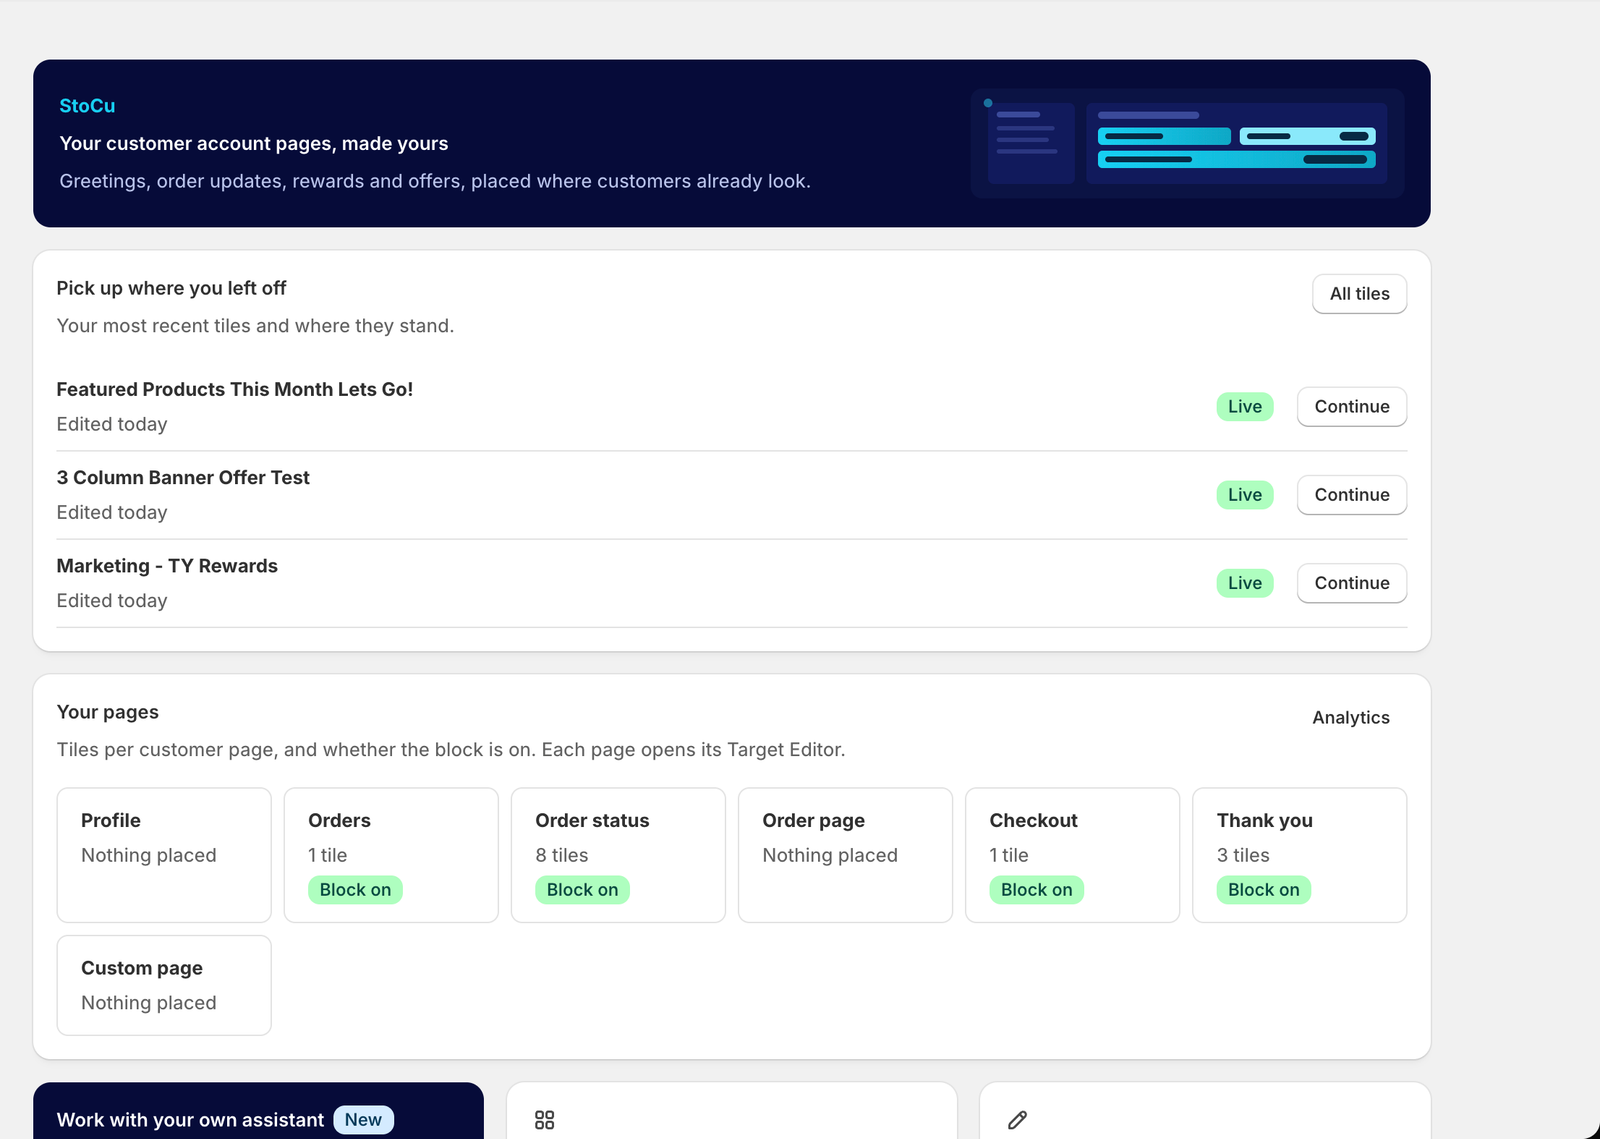
Task: Click the pencil edit icon
Action: point(1017,1120)
